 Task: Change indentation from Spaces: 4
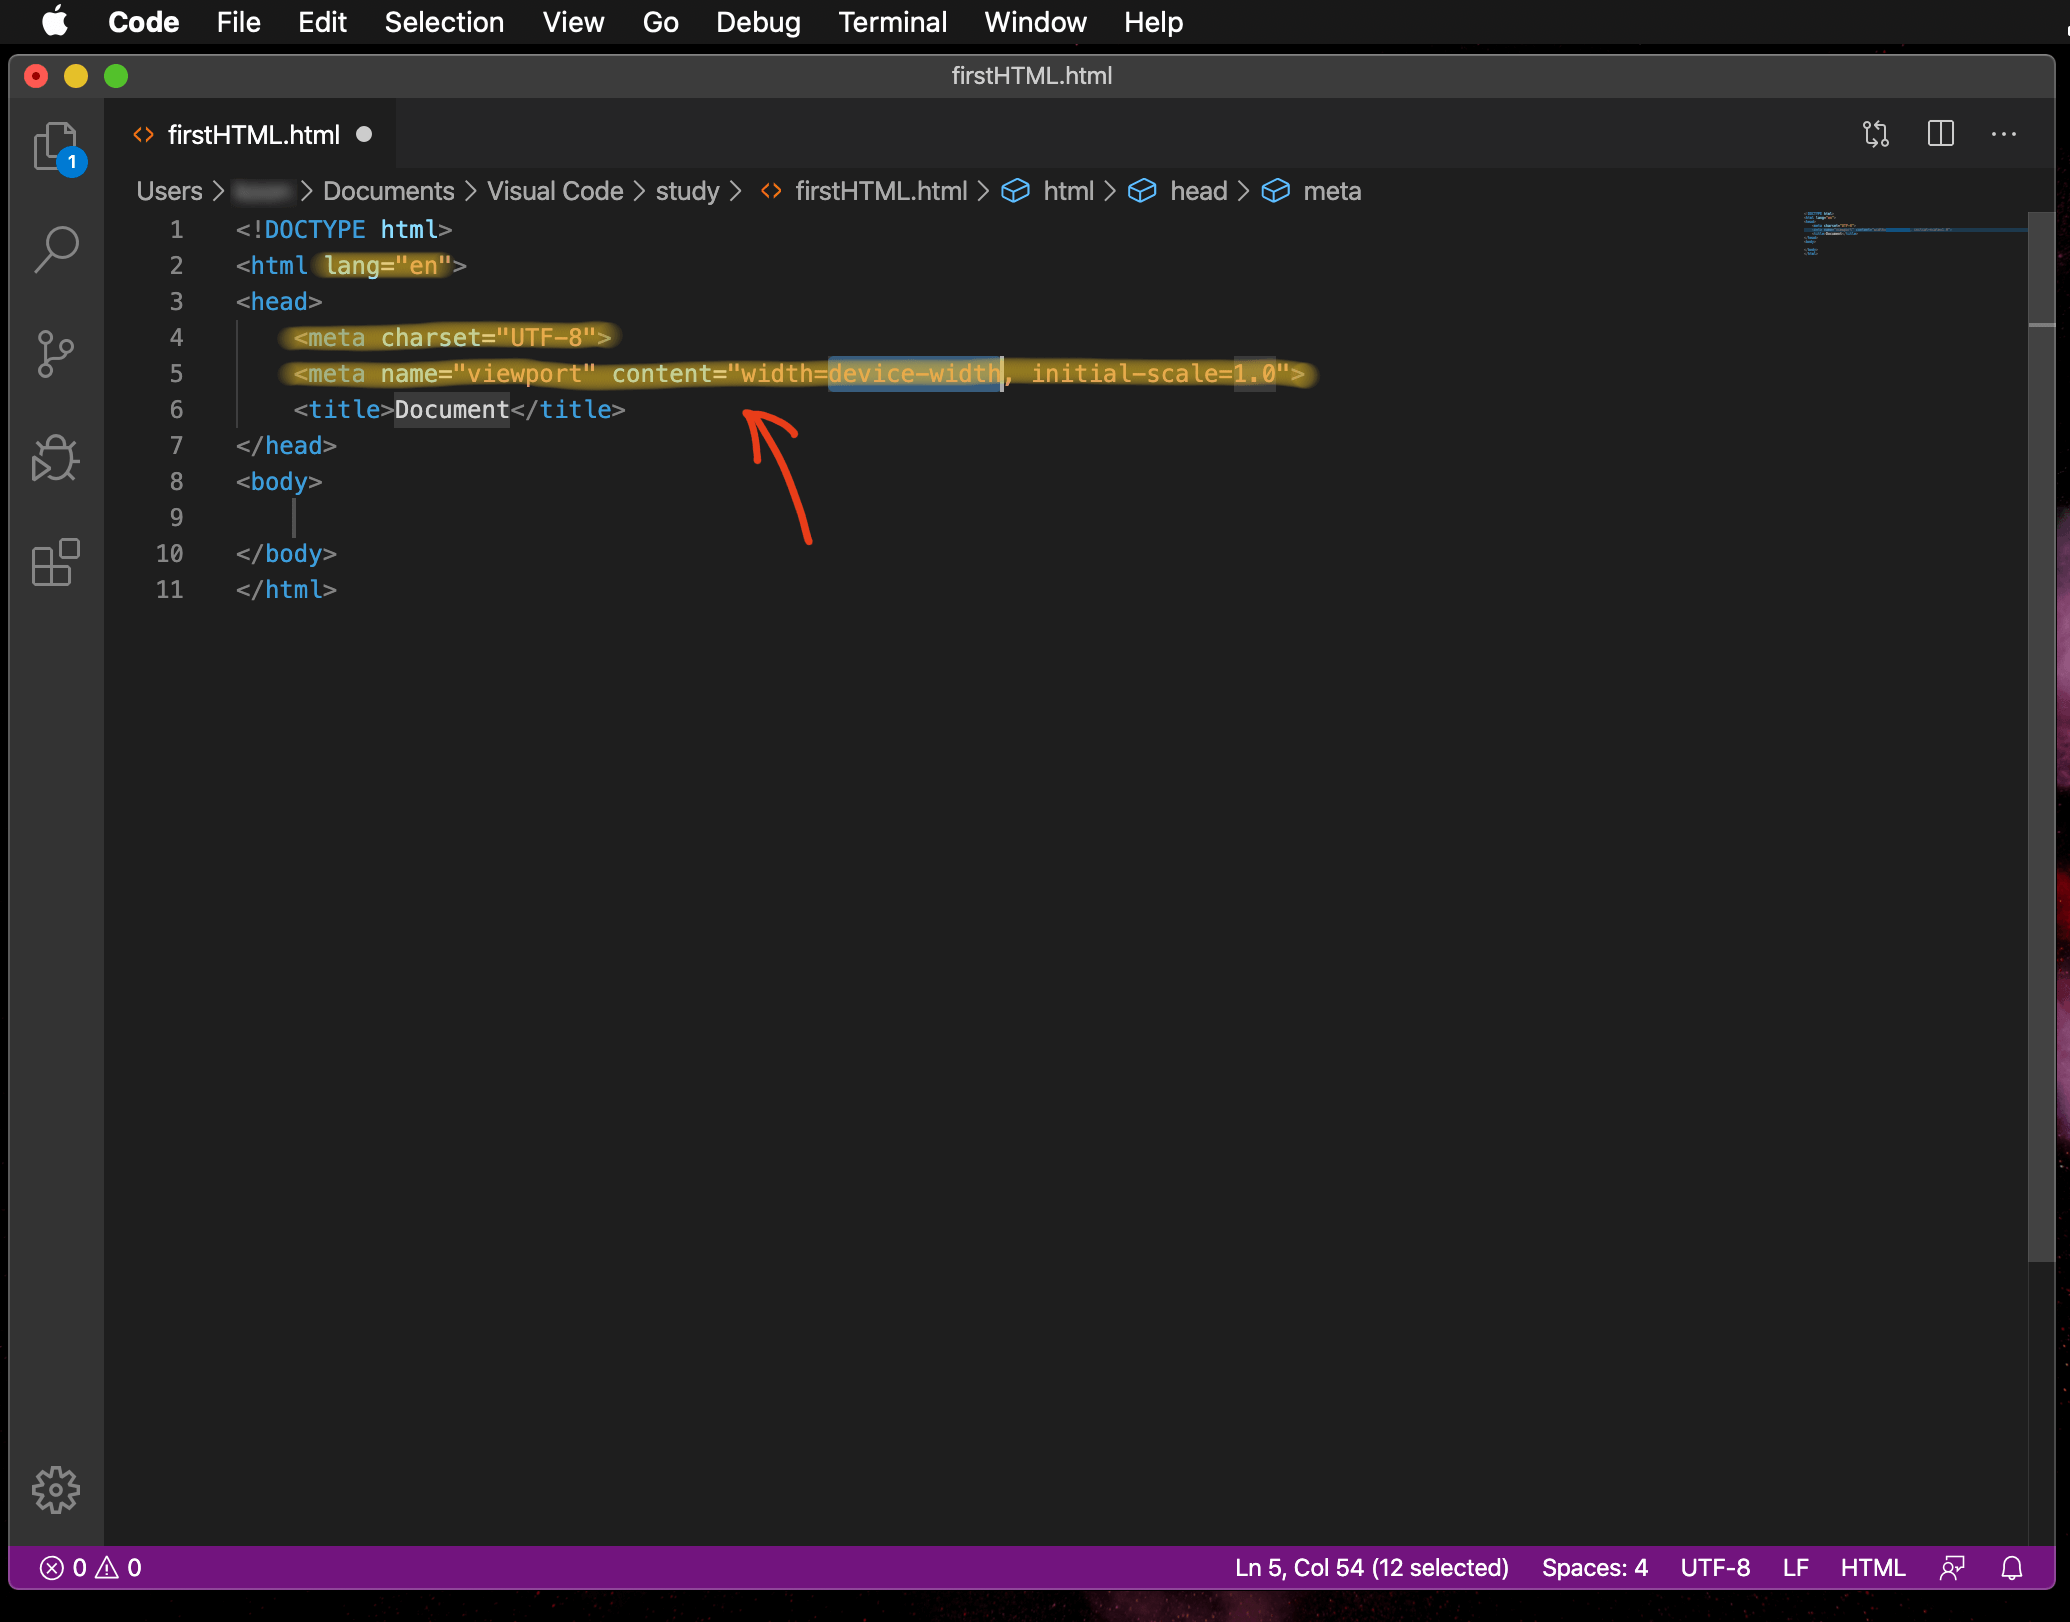1594,1568
